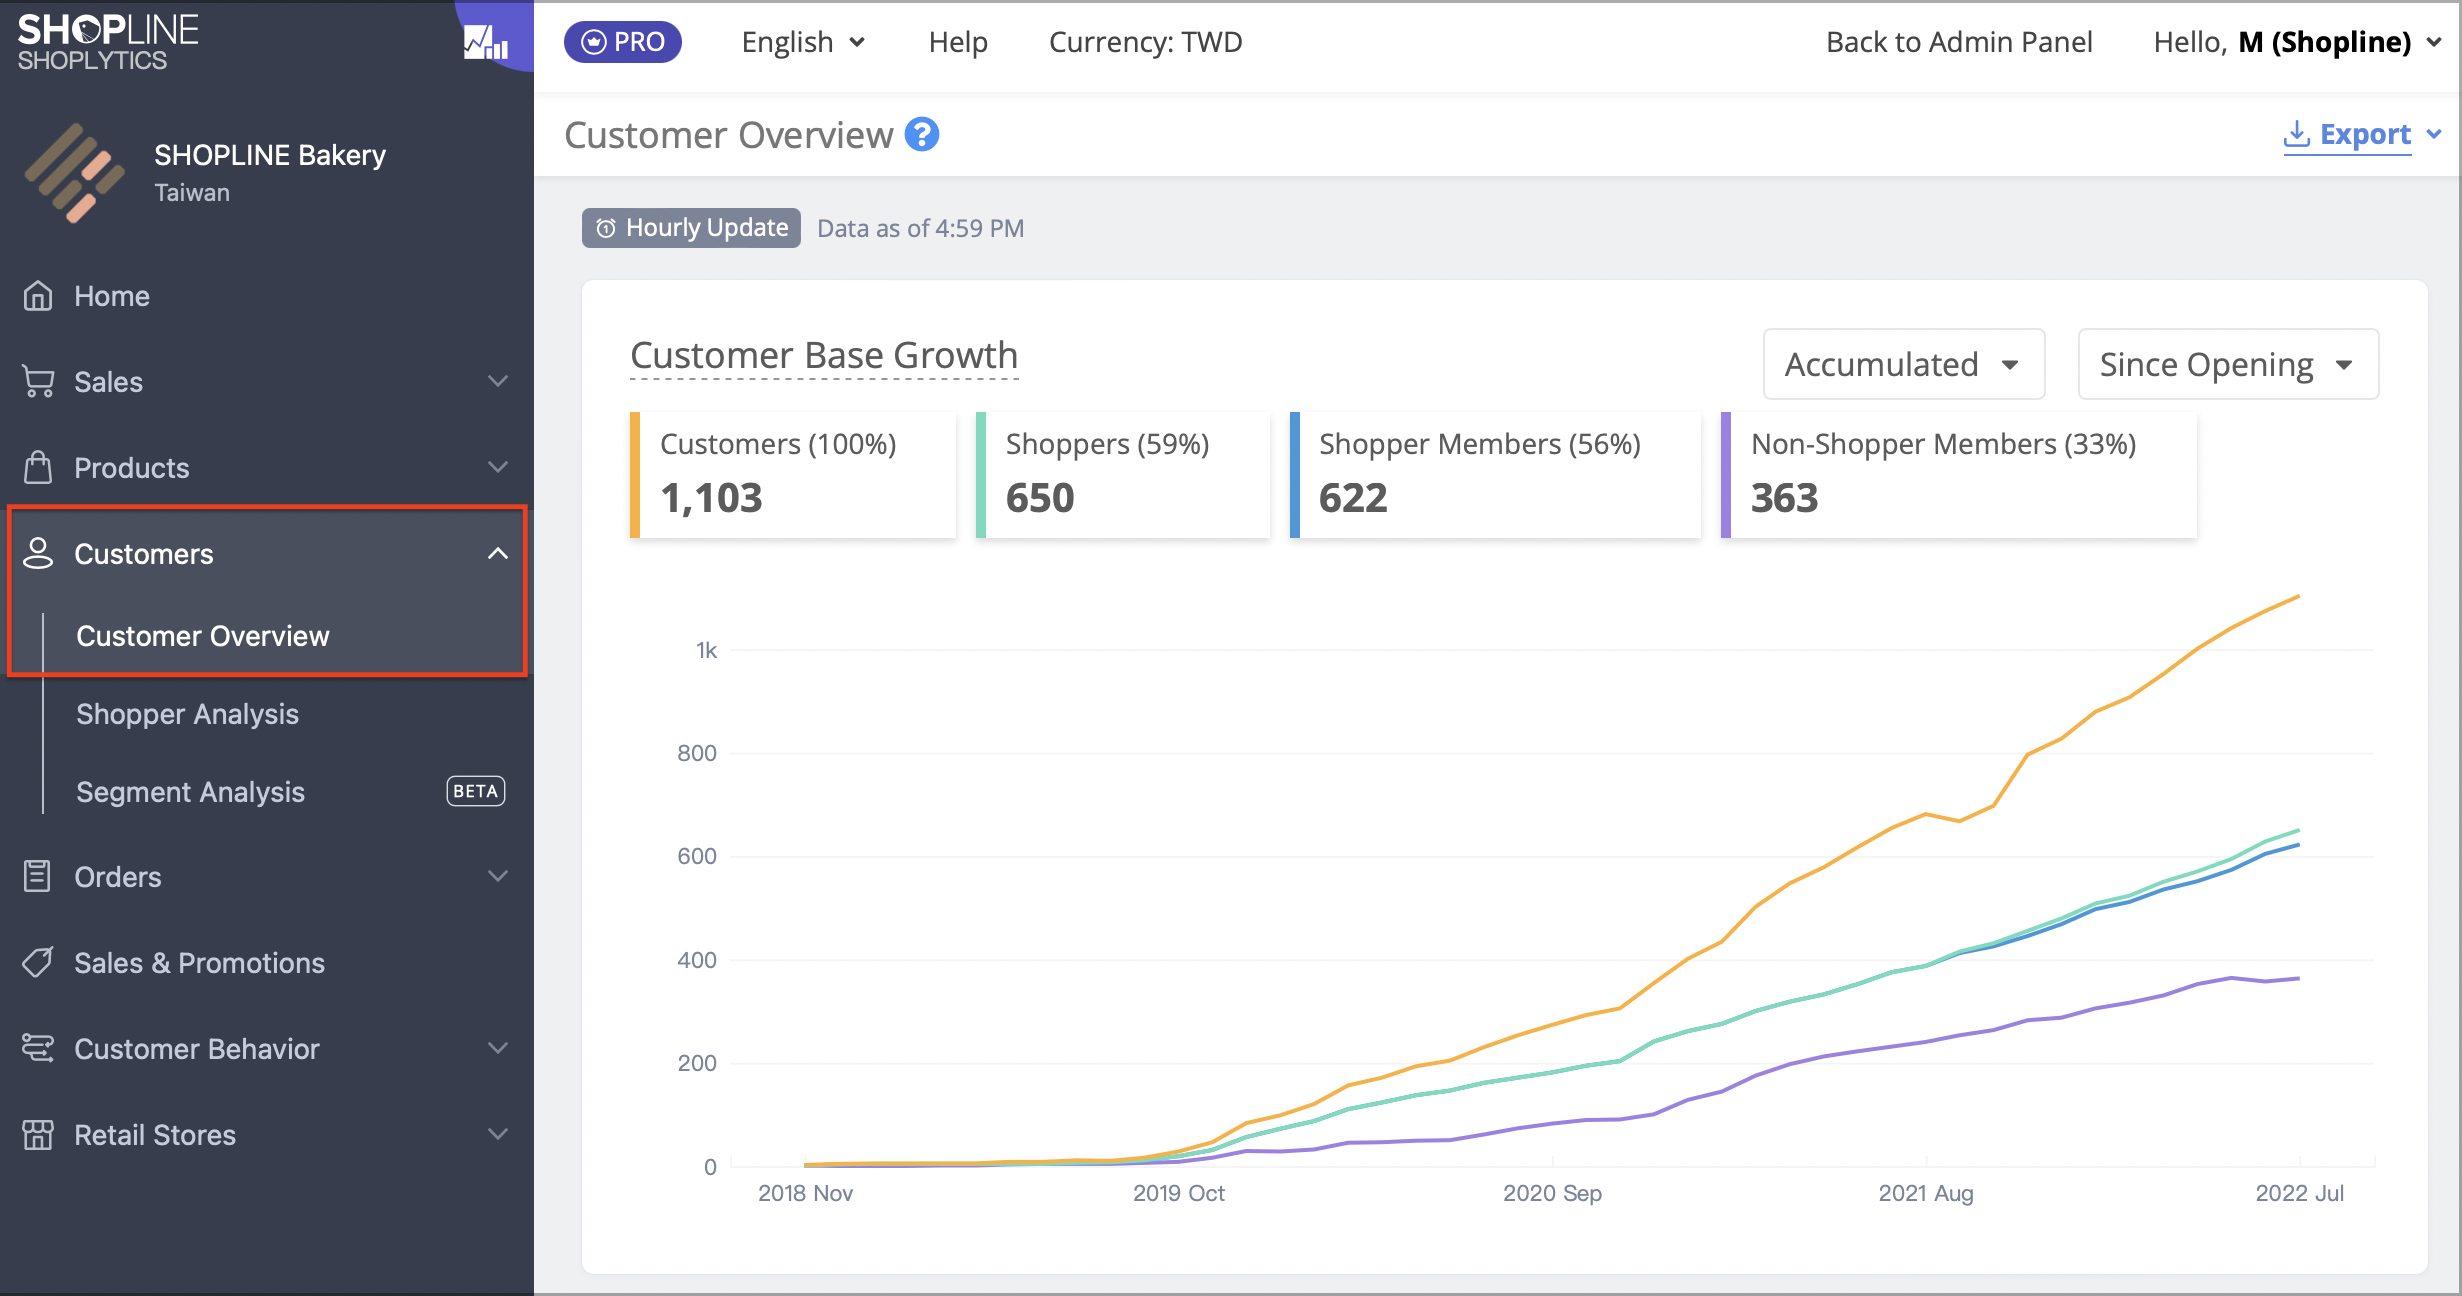Toggle the Shoppers (59%) series card

coord(1123,475)
